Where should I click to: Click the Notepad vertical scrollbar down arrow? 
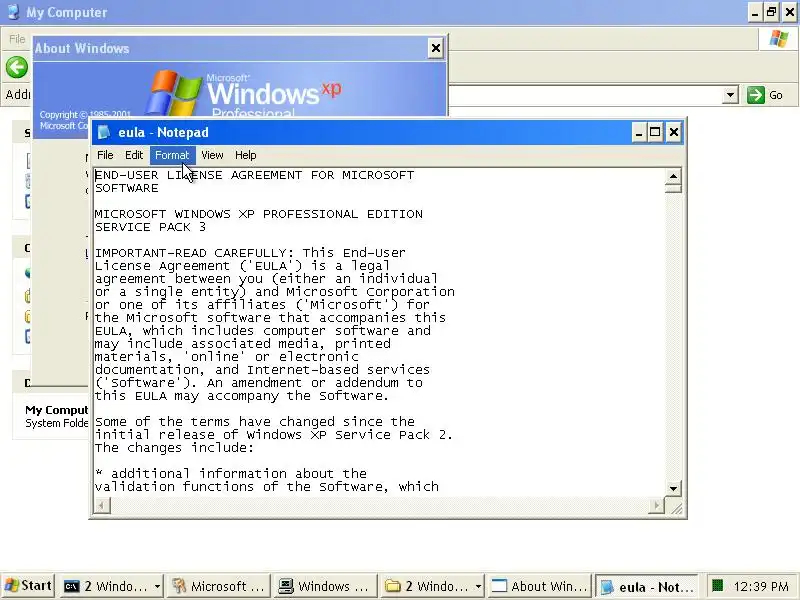point(673,488)
